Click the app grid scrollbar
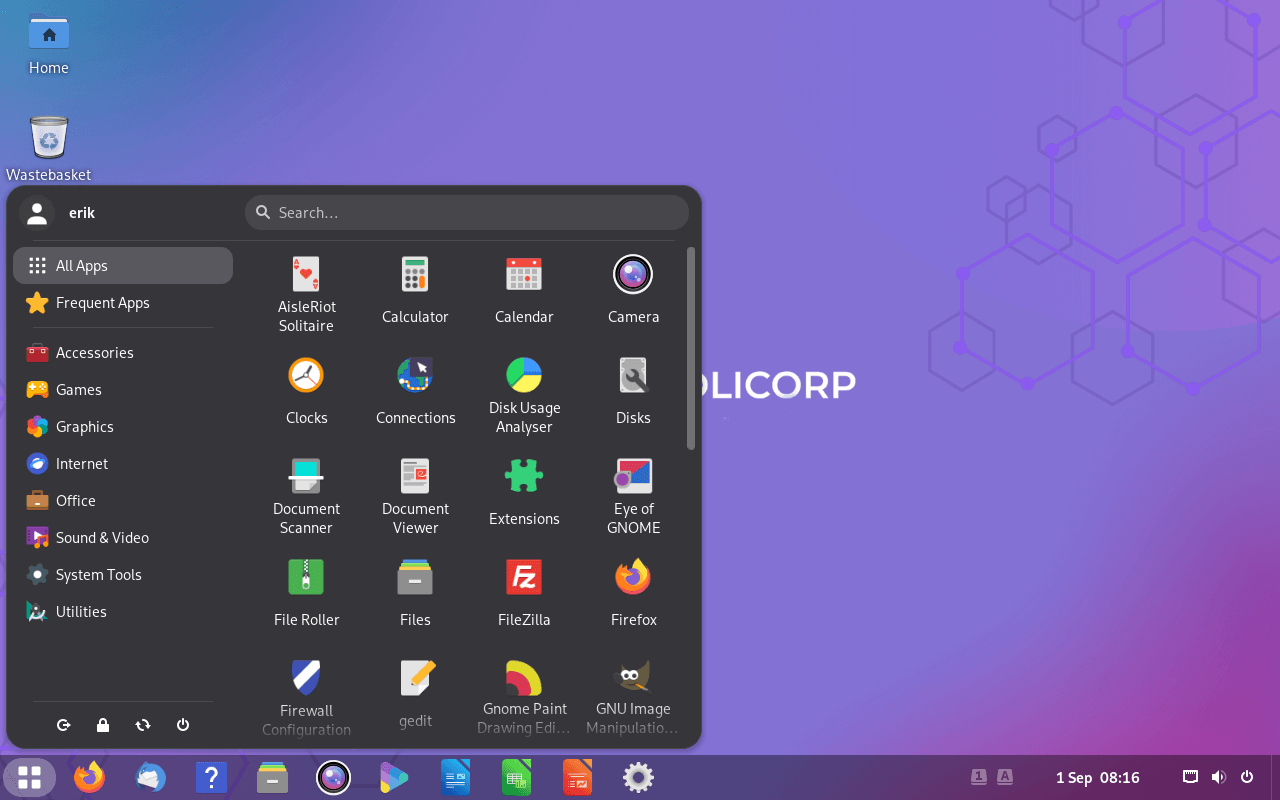 pyautogui.click(x=691, y=349)
